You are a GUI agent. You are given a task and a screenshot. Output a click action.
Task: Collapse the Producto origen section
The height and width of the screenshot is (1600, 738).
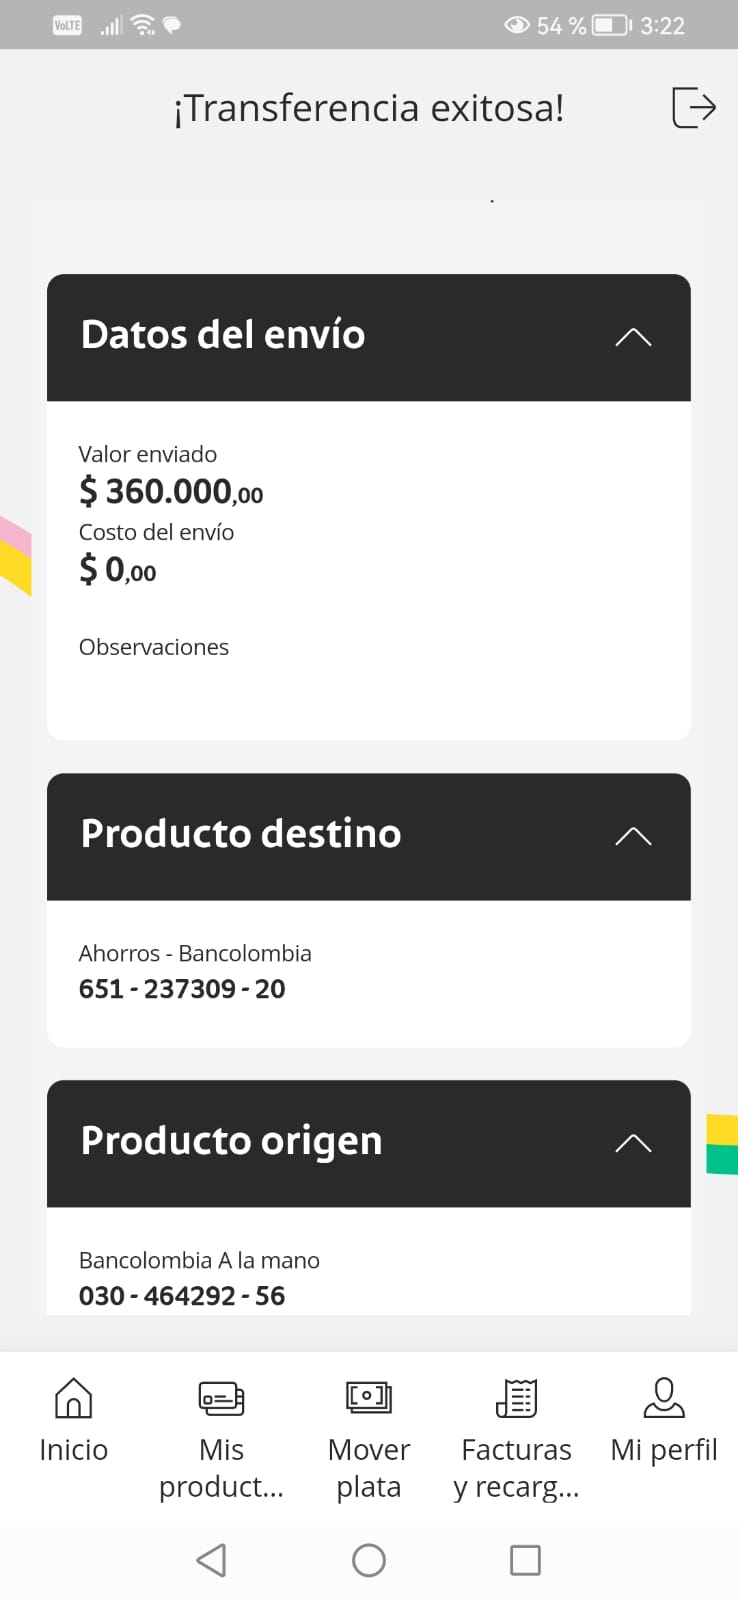coord(633,1143)
